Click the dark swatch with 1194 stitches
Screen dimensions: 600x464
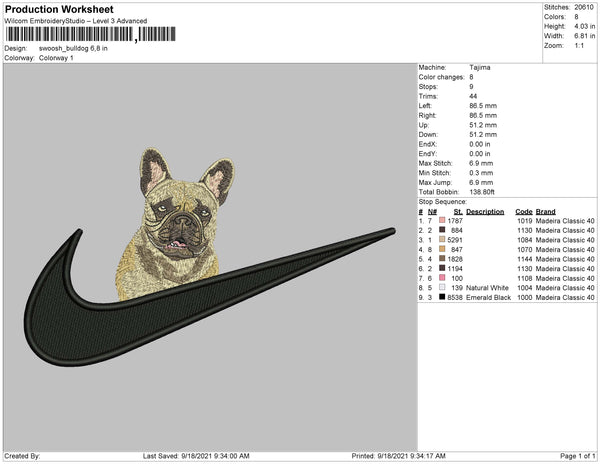coord(442,268)
